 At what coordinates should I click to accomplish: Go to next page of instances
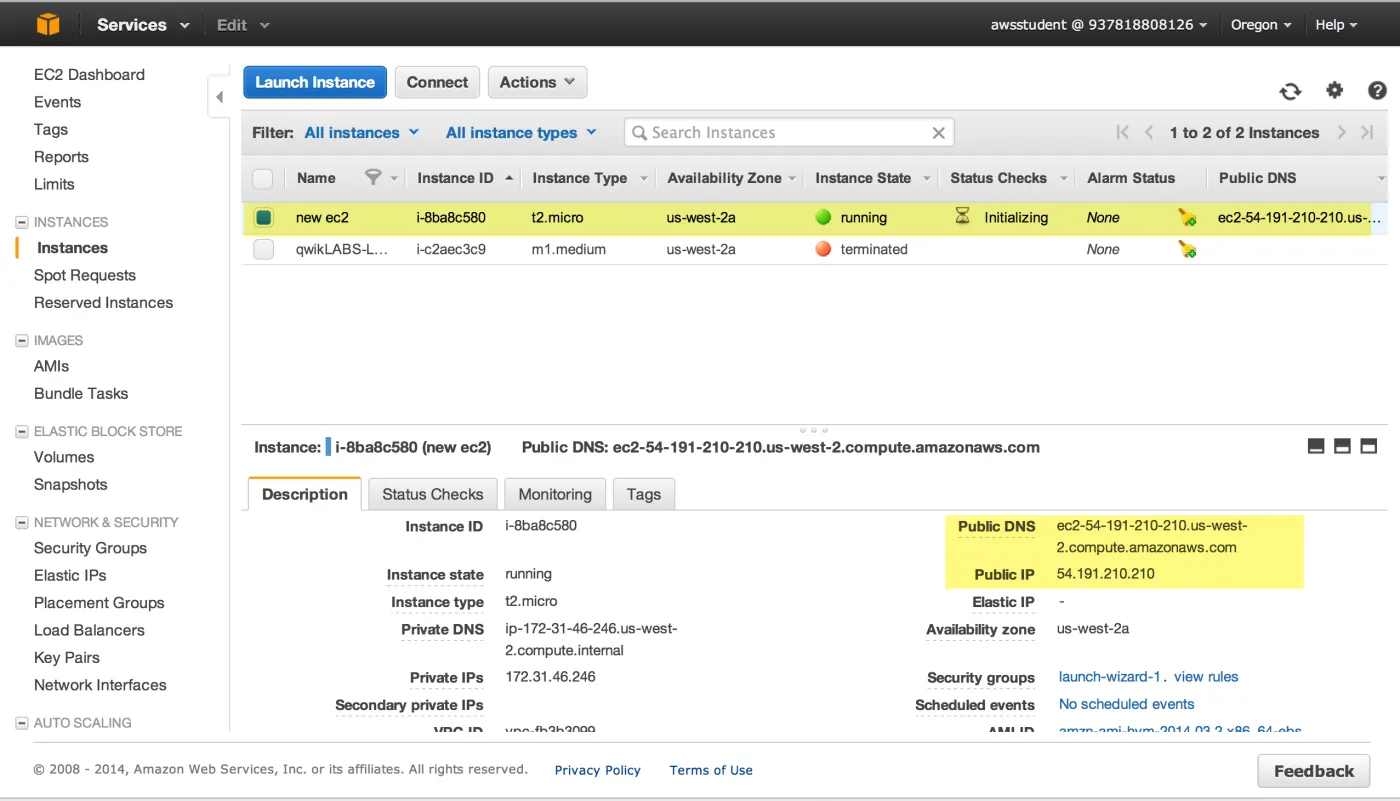click(x=1341, y=132)
